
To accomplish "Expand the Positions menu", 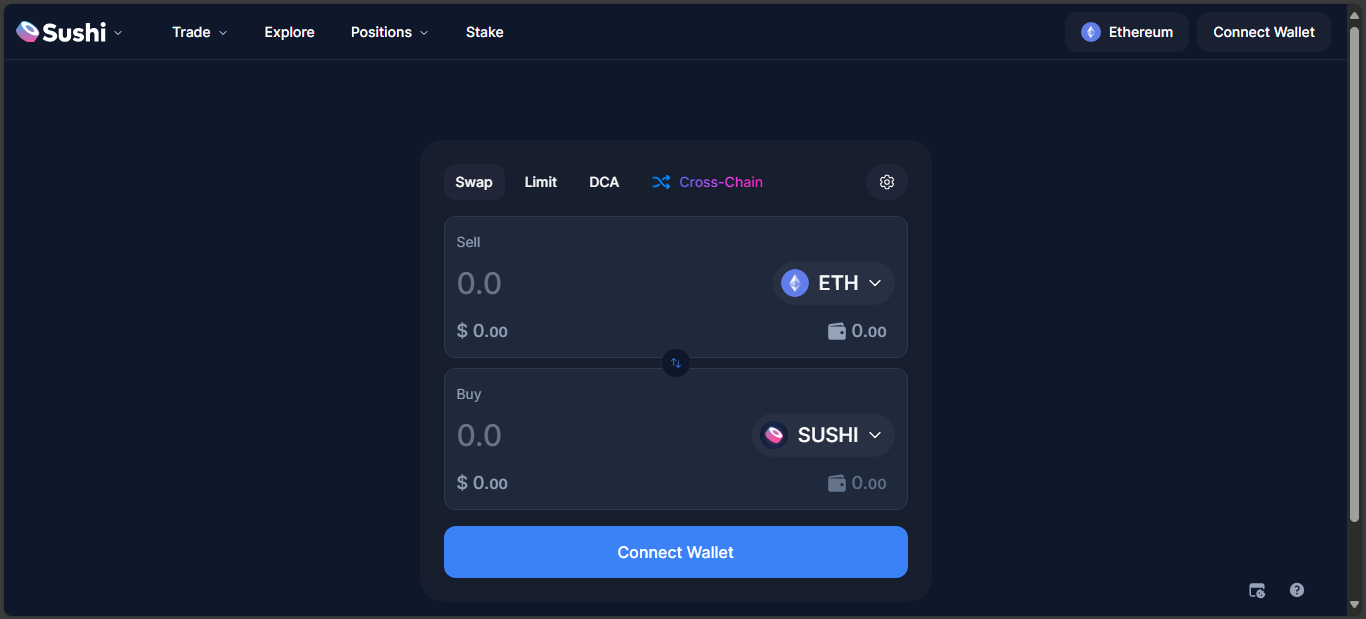I will (x=389, y=32).
